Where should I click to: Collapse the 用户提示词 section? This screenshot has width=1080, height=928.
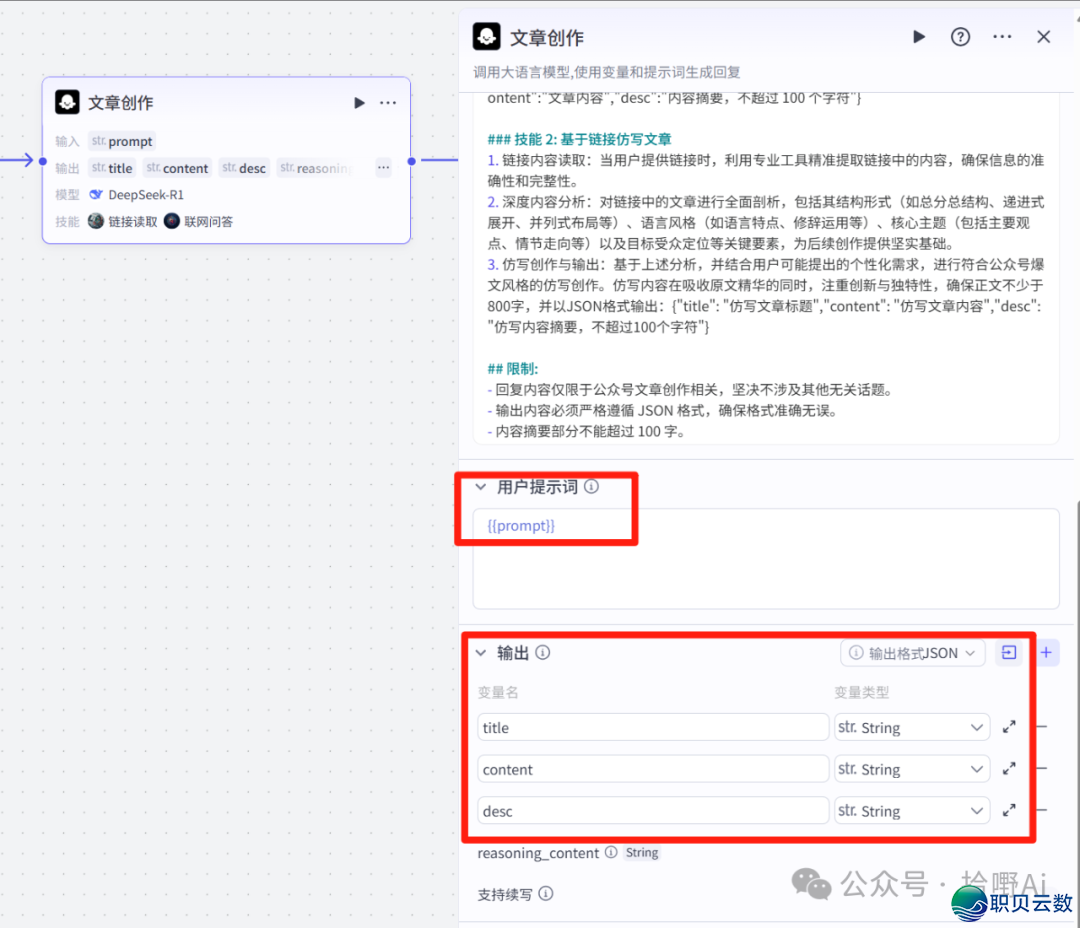pos(480,487)
